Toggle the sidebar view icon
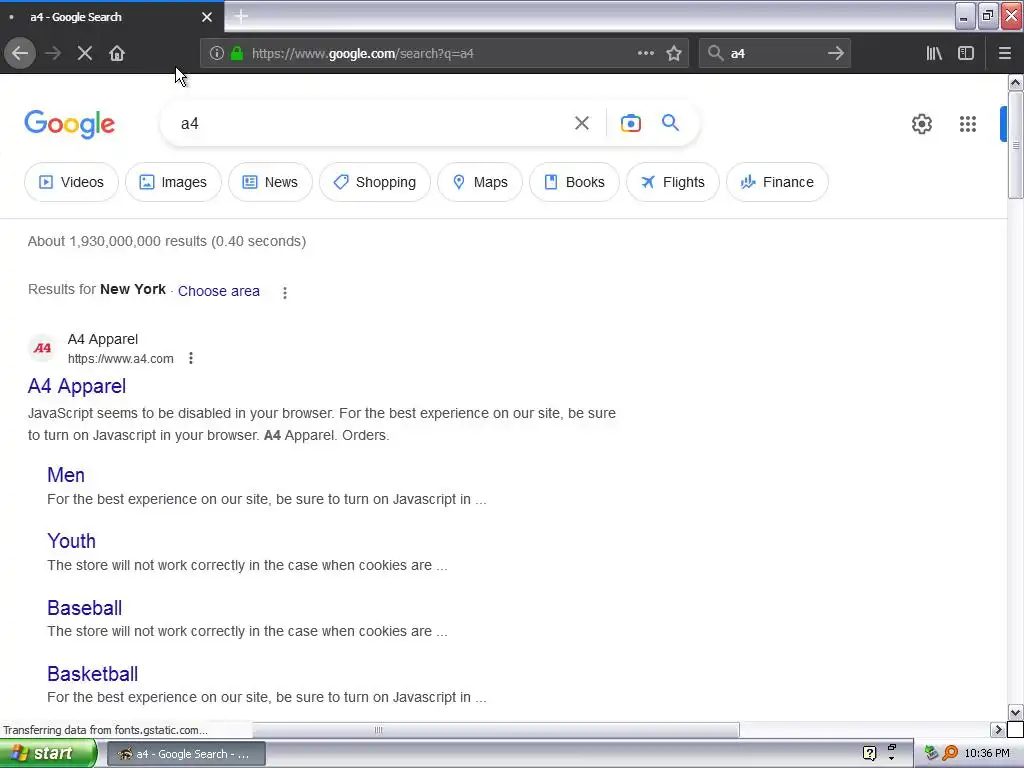This screenshot has height=768, width=1024. (x=966, y=54)
